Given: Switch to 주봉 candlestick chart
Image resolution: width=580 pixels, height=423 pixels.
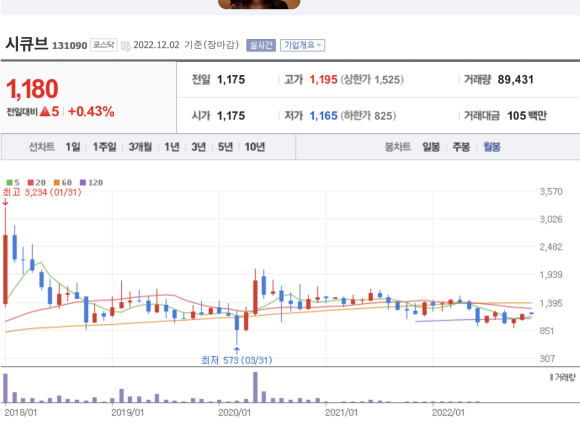Looking at the screenshot, I should (461, 147).
